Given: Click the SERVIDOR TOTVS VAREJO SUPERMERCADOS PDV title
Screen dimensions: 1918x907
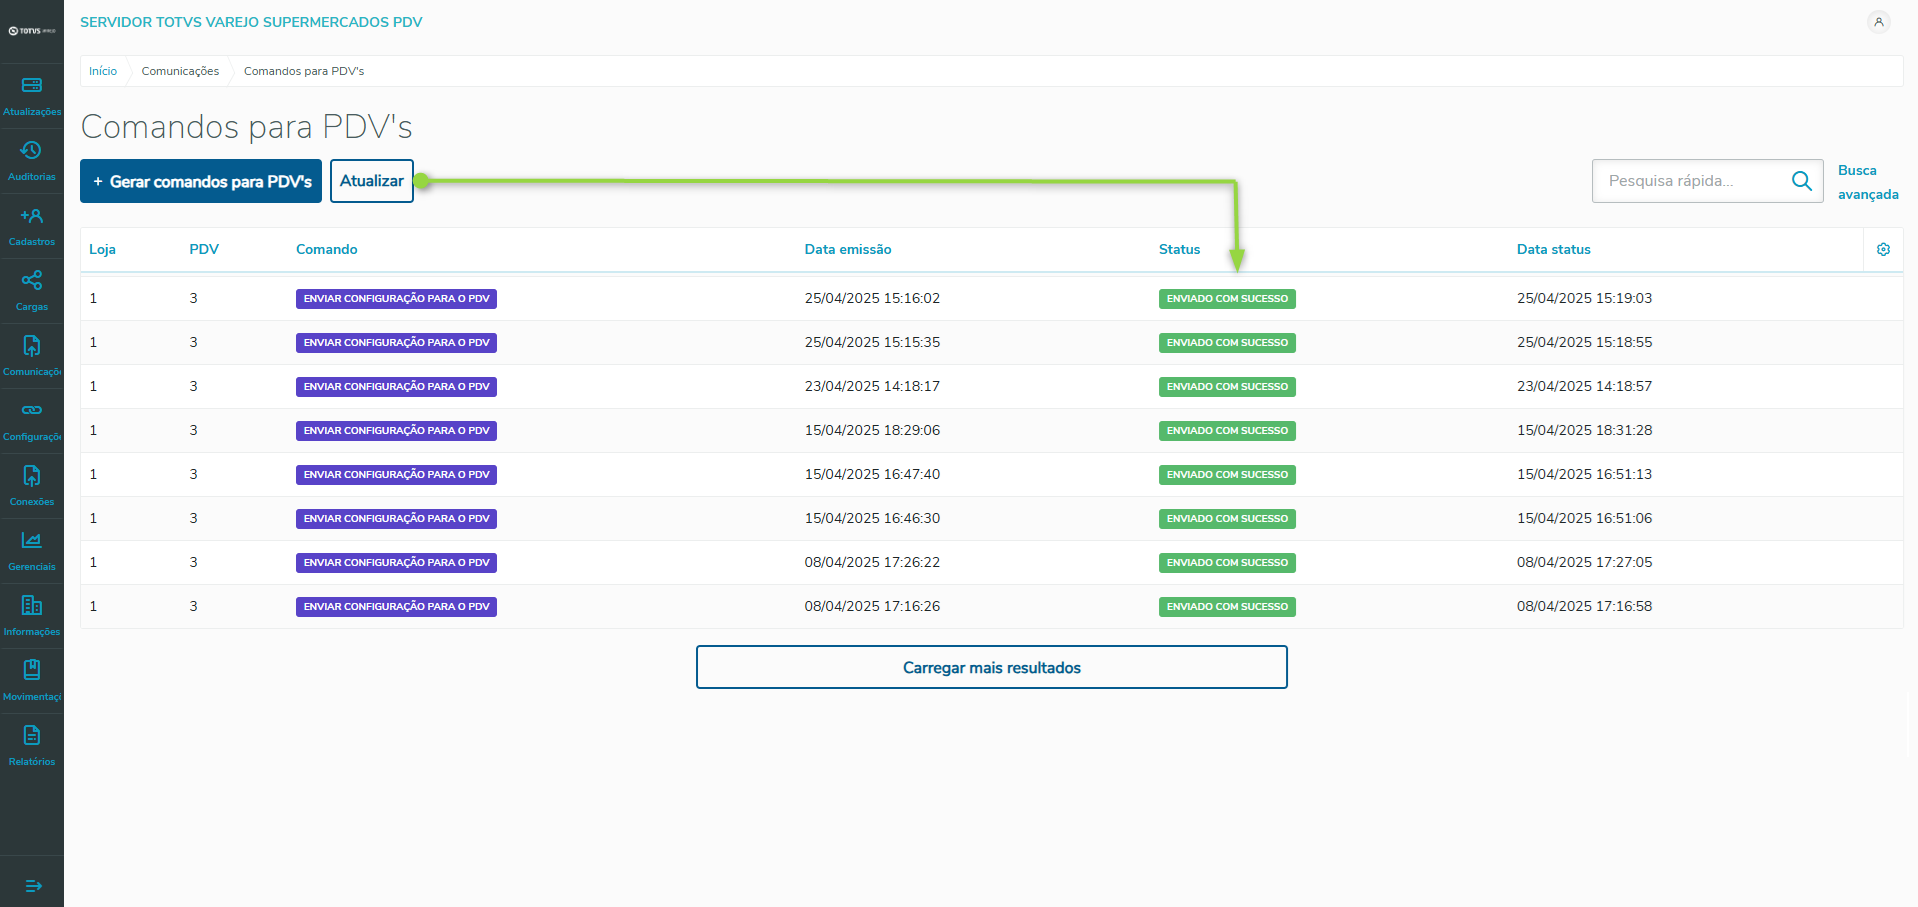Looking at the screenshot, I should pos(251,22).
